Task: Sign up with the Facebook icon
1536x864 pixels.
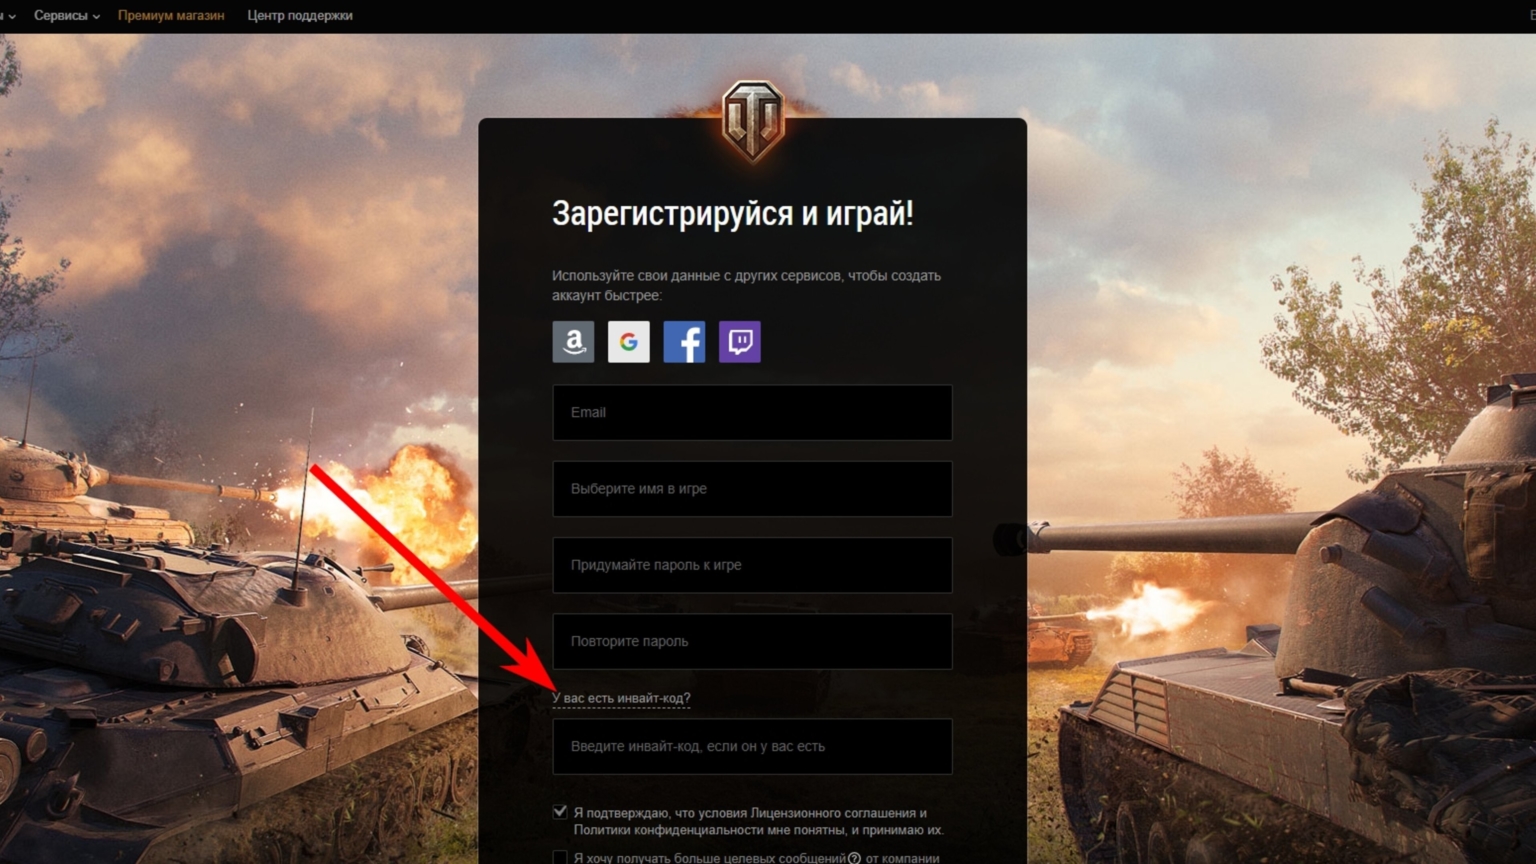Action: tap(684, 342)
